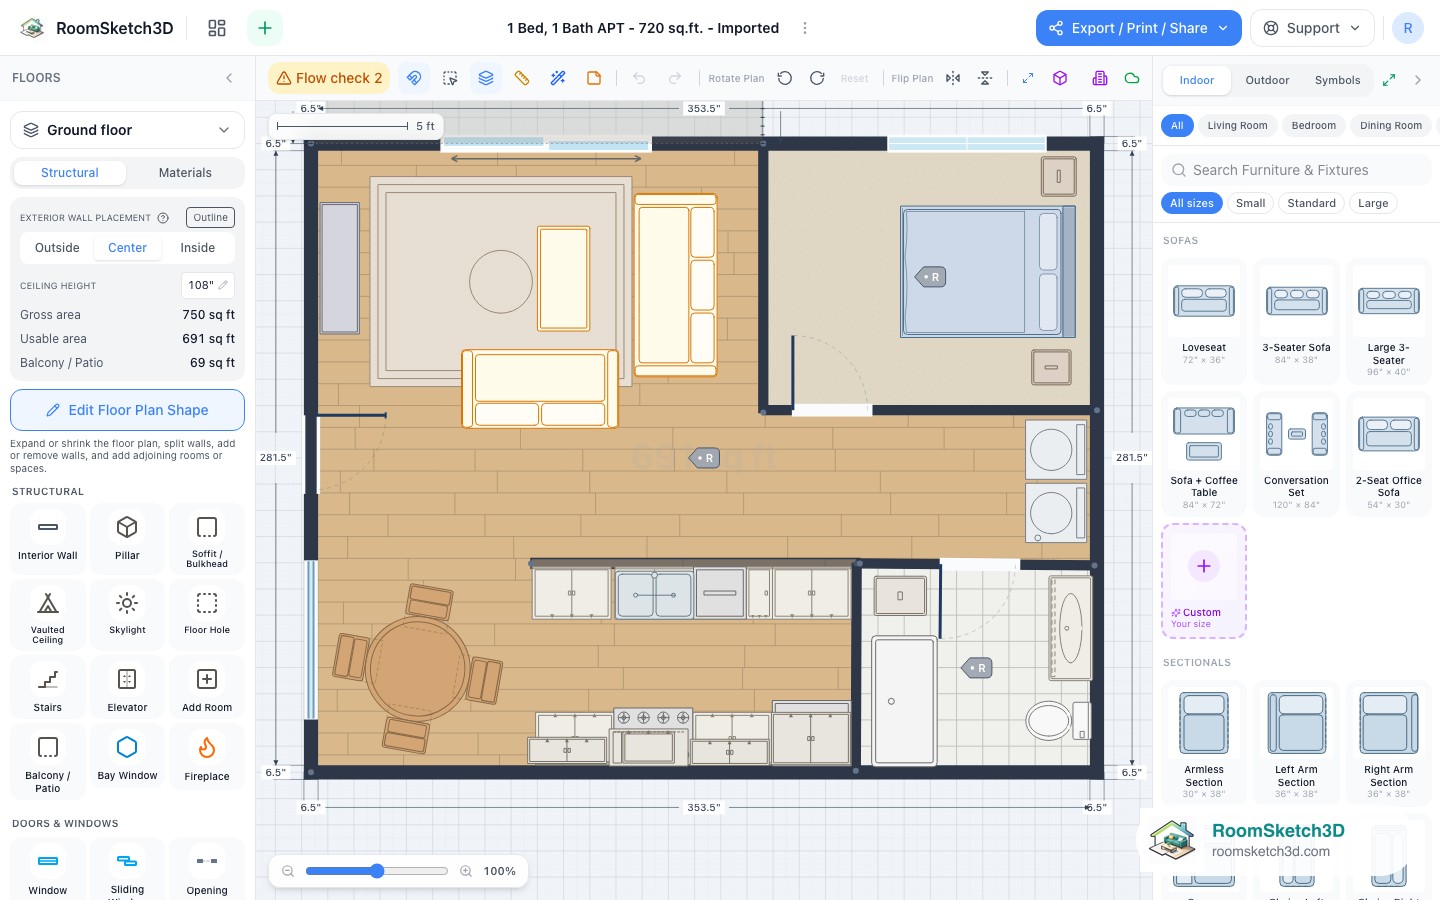This screenshot has height=900, width=1440.
Task: Filter furniture by Large size
Action: (x=1373, y=203)
